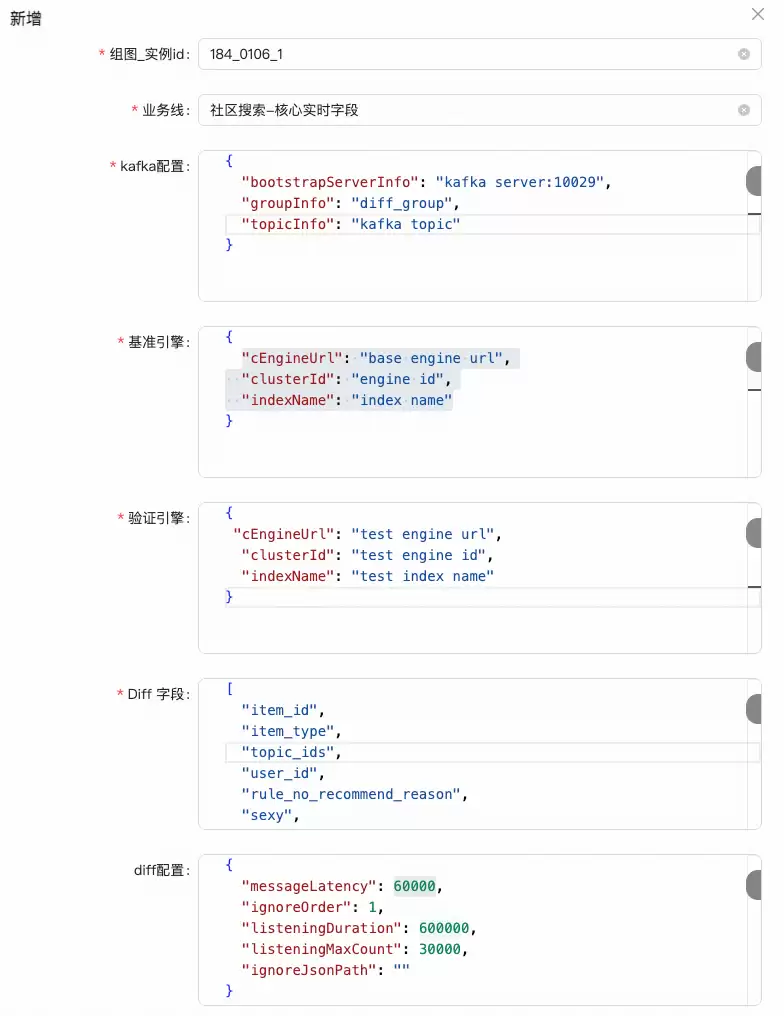
Task: Click the kafka配置 editor scrollbar handle
Action: (x=754, y=182)
